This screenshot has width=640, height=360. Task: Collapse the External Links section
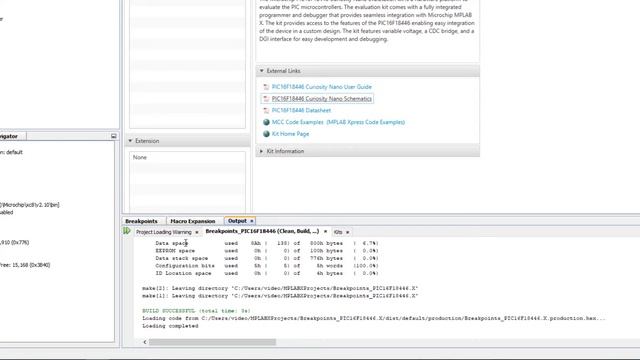(x=262, y=71)
